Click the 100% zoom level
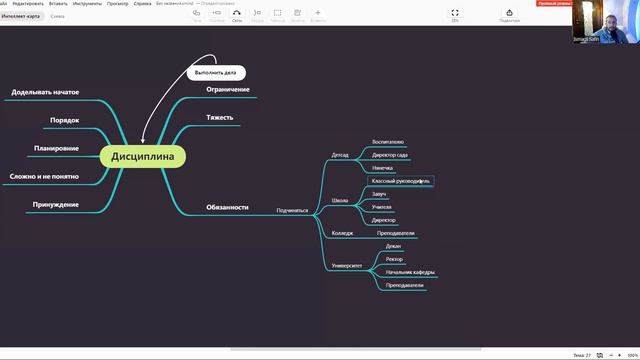The width and height of the screenshot is (640, 360). (633, 356)
